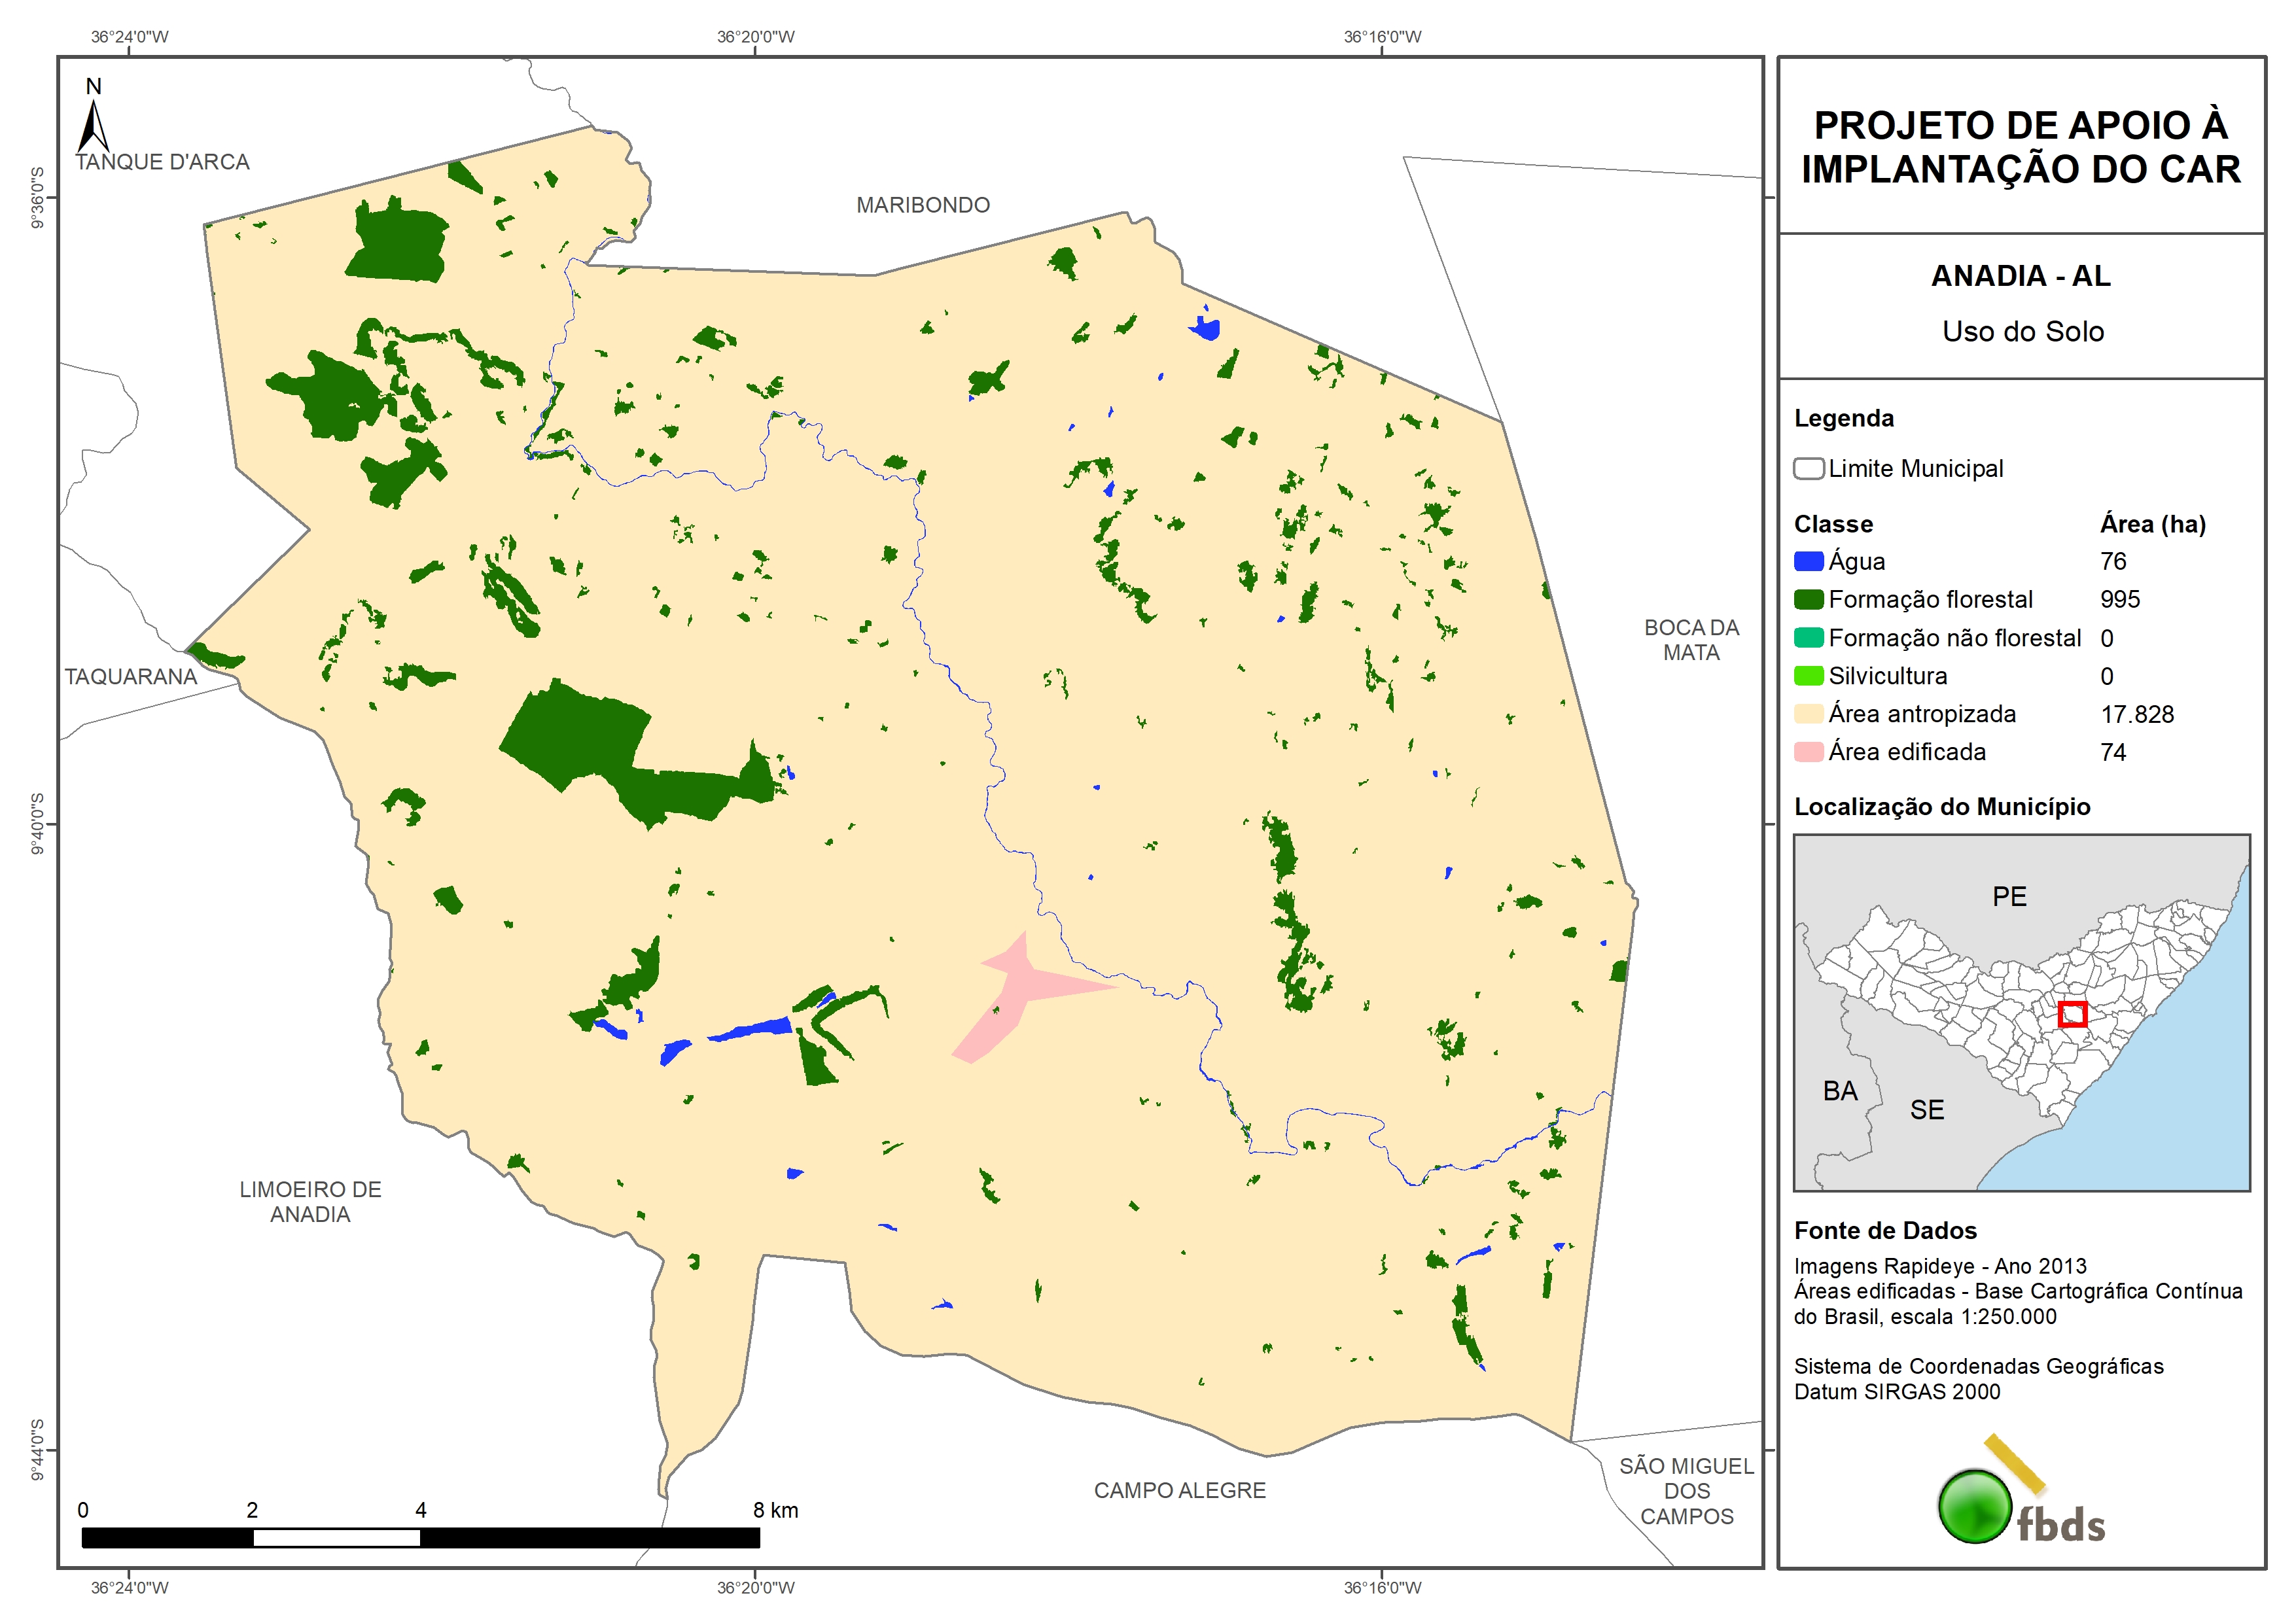Click the beige Área antropizada swatch
This screenshot has height=1623, width=2296.
[x=1808, y=713]
